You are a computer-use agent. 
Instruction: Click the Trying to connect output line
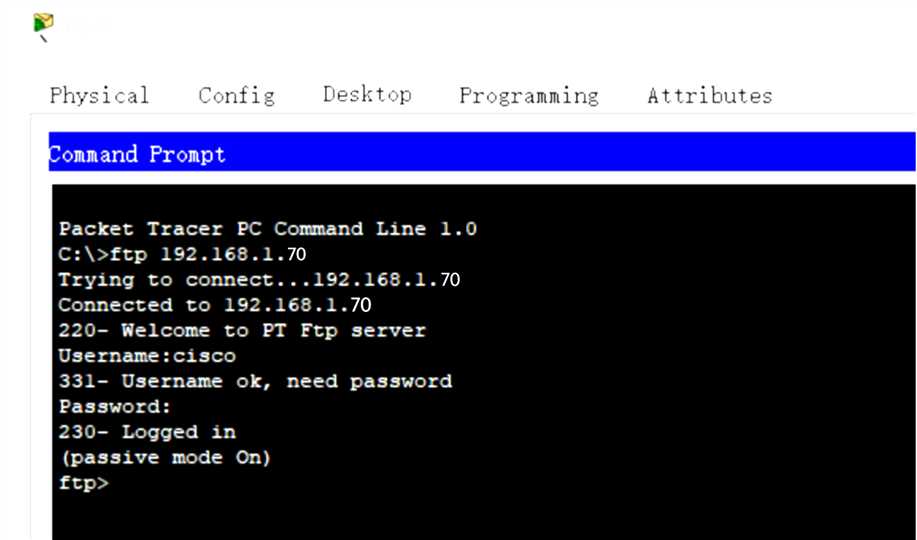pos(259,280)
